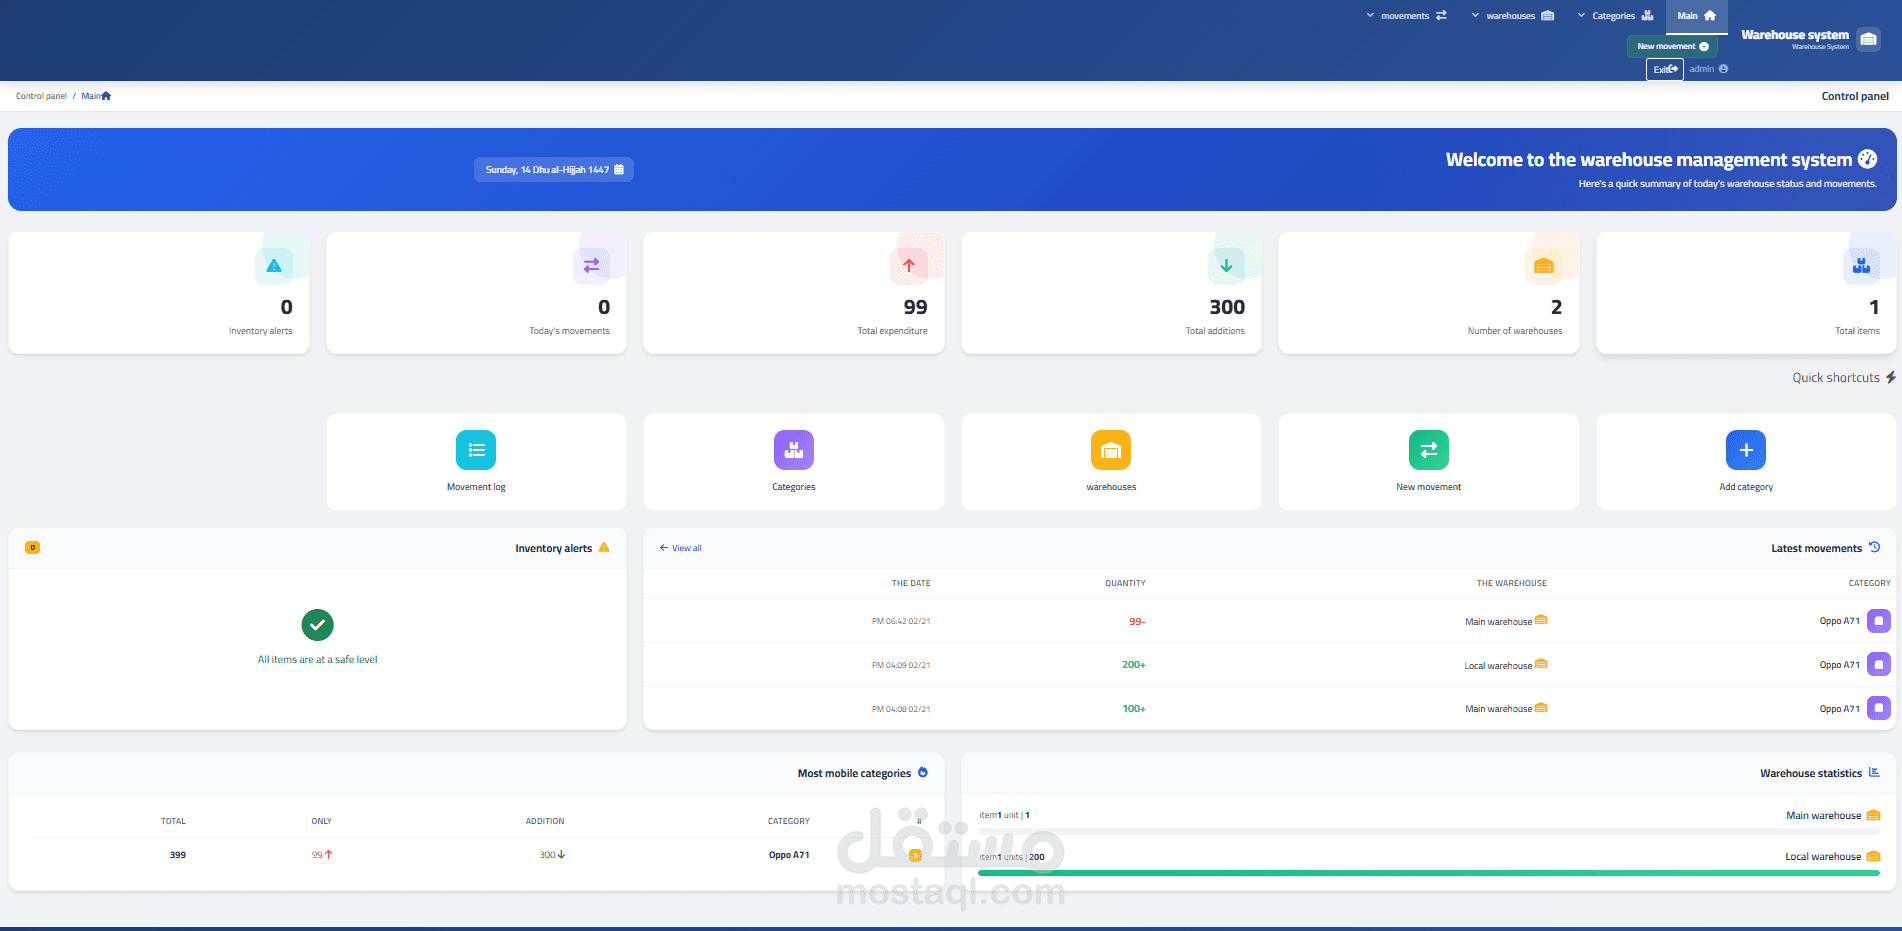Screen dimensions: 1902x931
Task: Click the Local warehouse green progress bar
Action: coord(1429,873)
